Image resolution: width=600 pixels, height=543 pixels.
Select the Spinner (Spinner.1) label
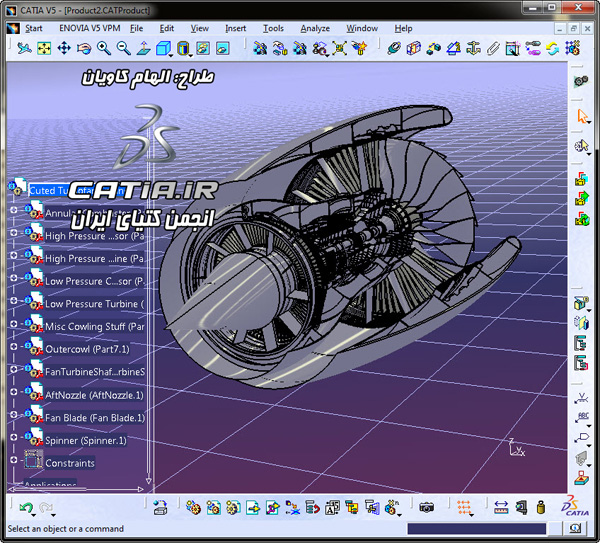86,440
